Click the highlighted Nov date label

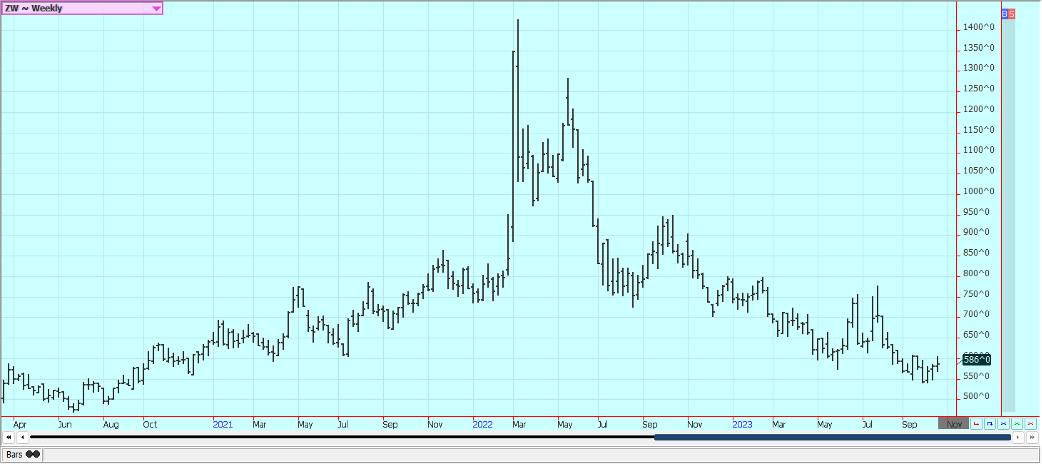click(x=954, y=423)
